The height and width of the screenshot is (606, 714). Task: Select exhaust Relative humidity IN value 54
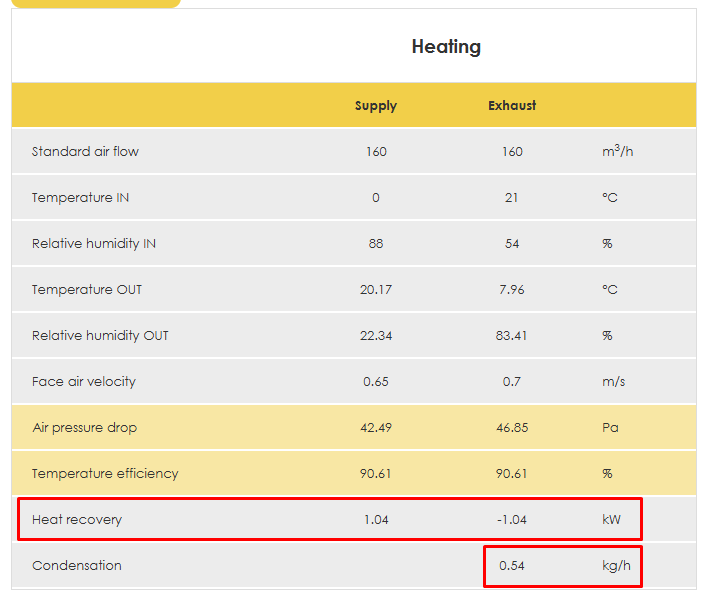click(x=512, y=244)
